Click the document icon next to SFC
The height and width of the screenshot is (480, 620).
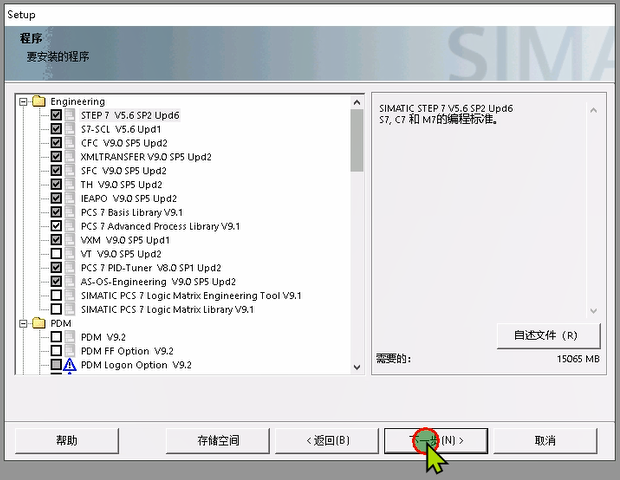pos(70,170)
